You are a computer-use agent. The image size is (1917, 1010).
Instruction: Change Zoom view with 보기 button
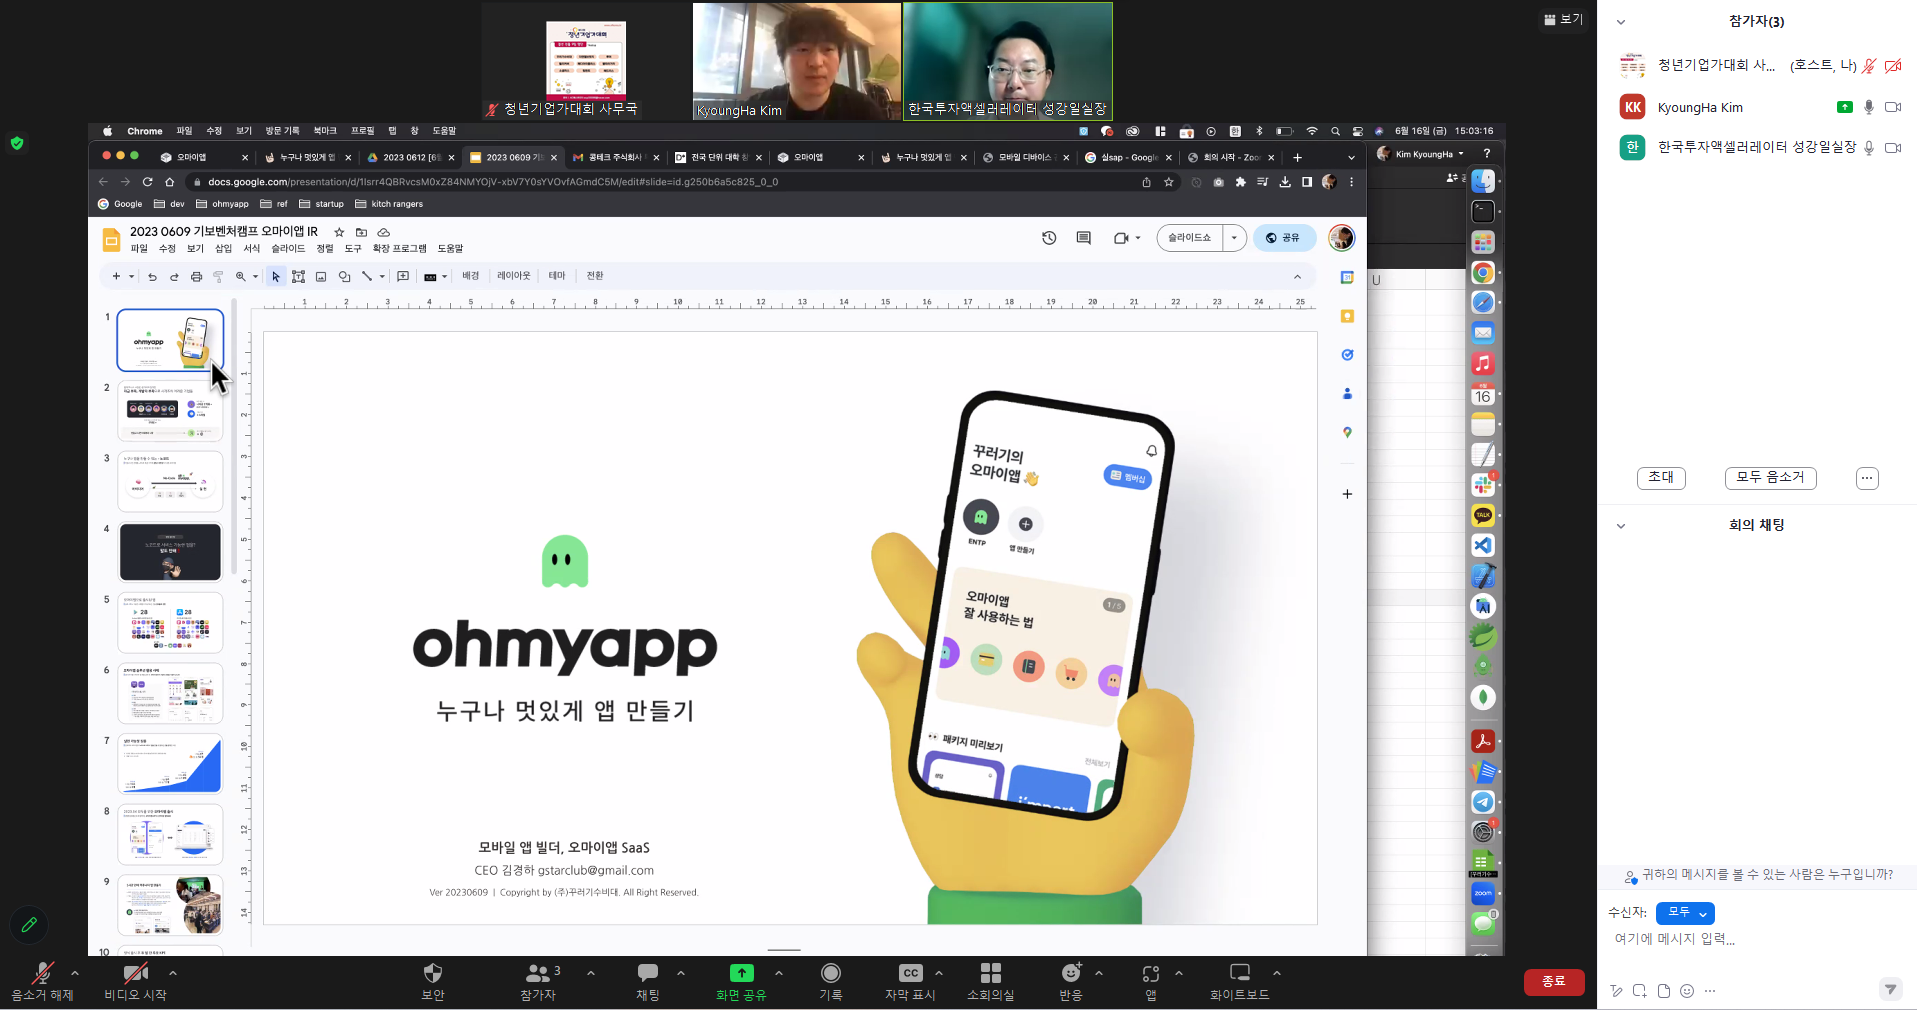(1563, 19)
